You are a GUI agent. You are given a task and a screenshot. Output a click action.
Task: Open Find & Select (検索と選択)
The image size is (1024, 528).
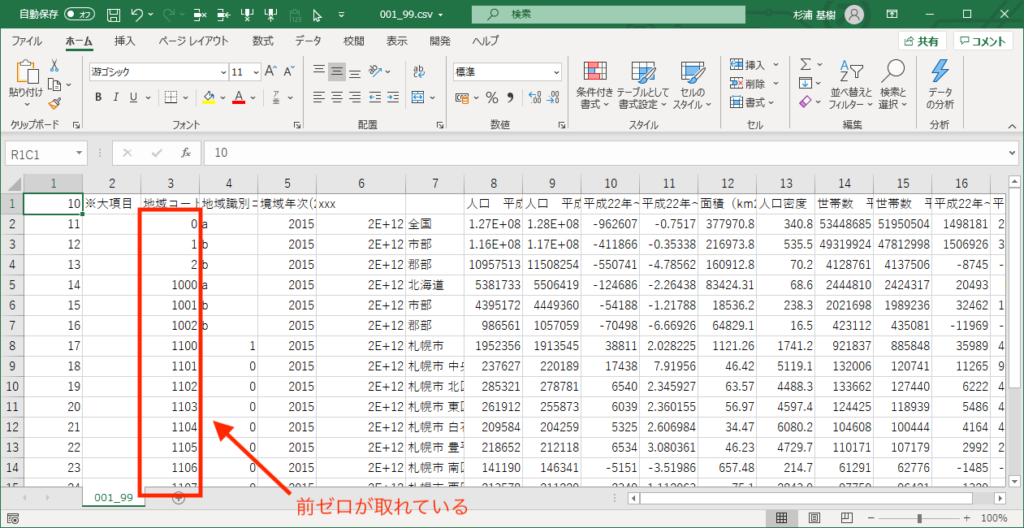click(893, 84)
